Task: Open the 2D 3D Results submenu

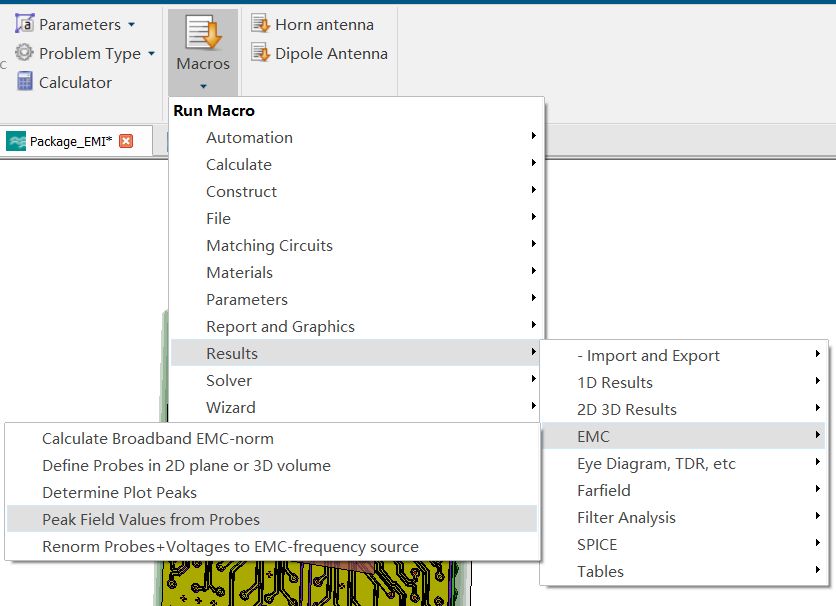Action: click(684, 409)
